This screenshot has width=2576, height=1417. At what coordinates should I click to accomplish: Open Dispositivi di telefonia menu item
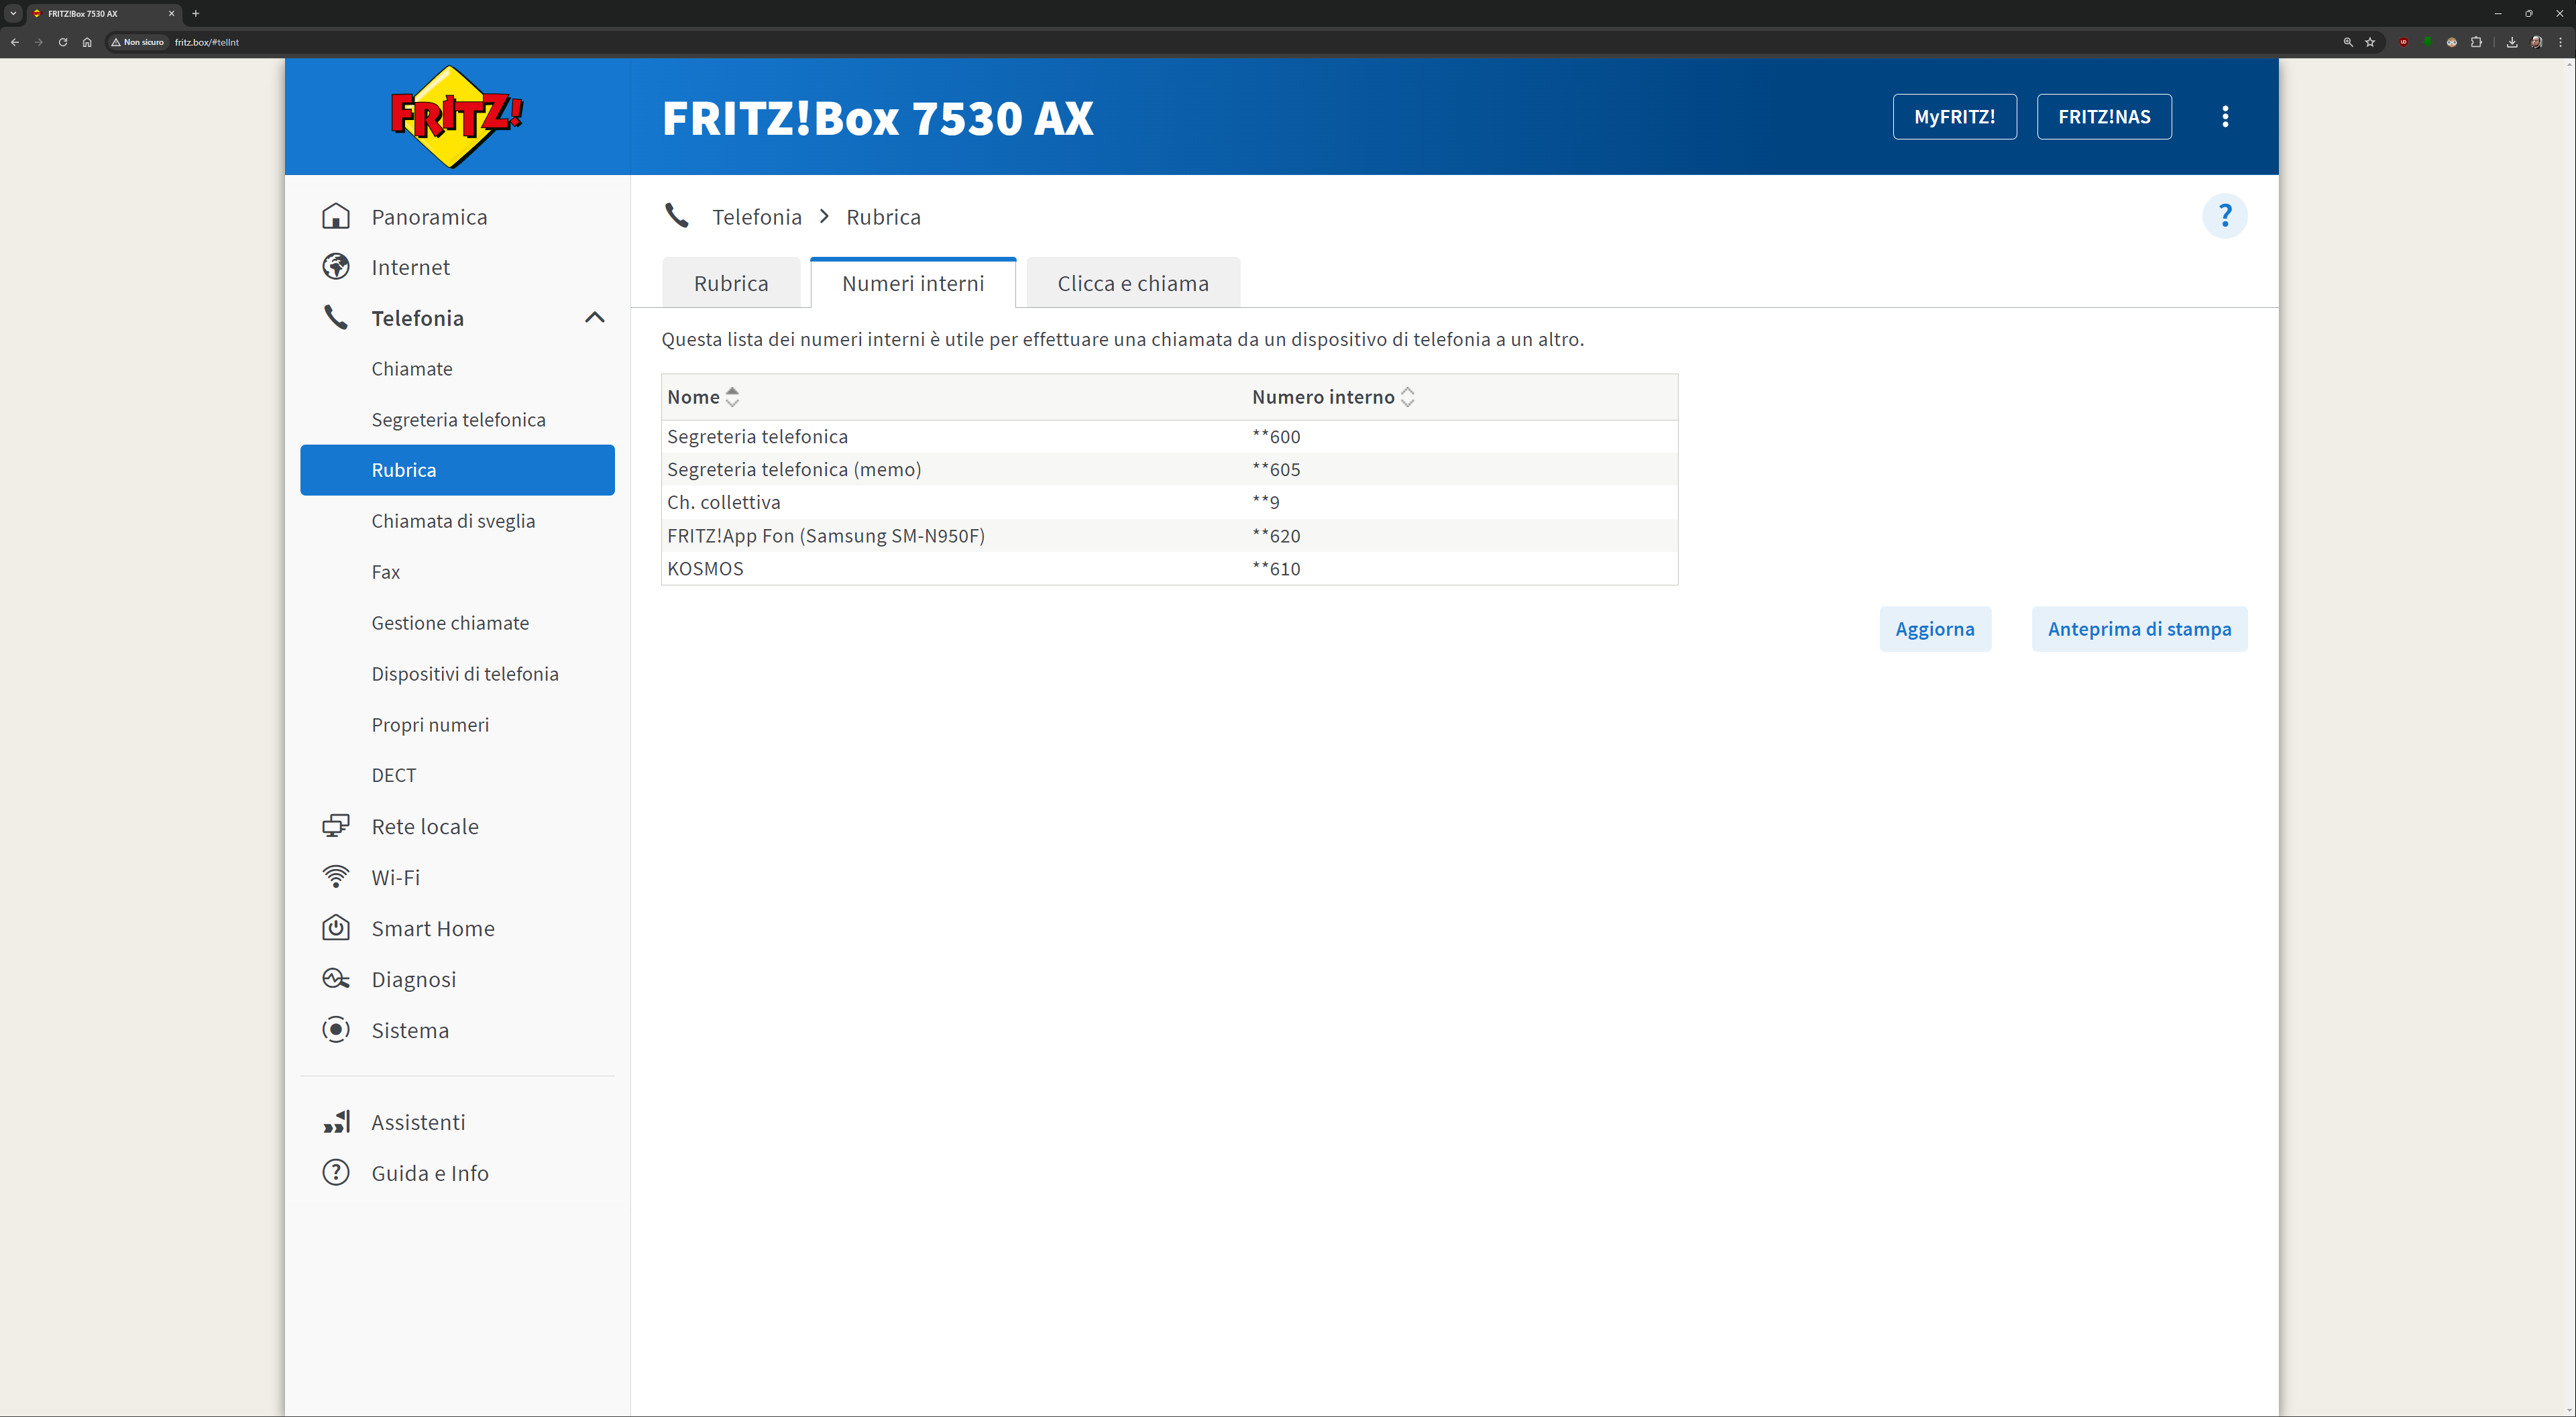coord(465,674)
